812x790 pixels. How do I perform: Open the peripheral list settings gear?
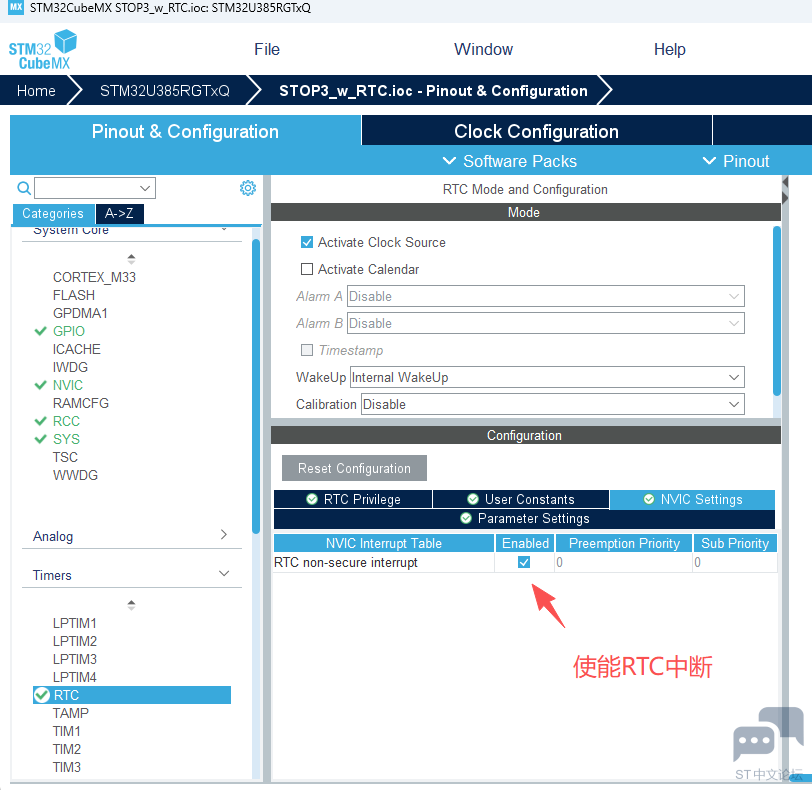point(248,188)
